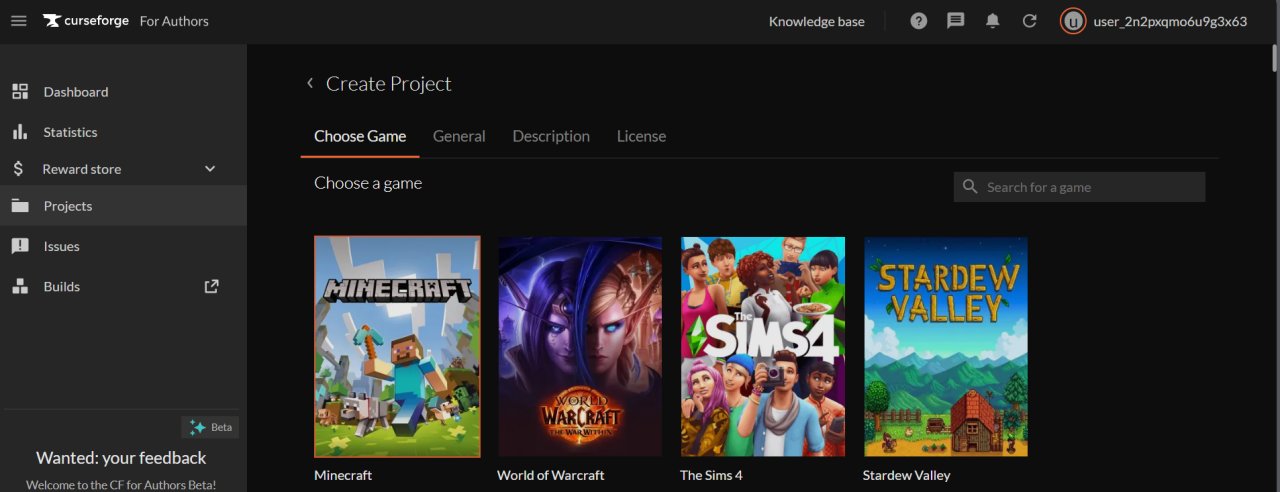Go back using the Create Project arrow

click(x=310, y=83)
